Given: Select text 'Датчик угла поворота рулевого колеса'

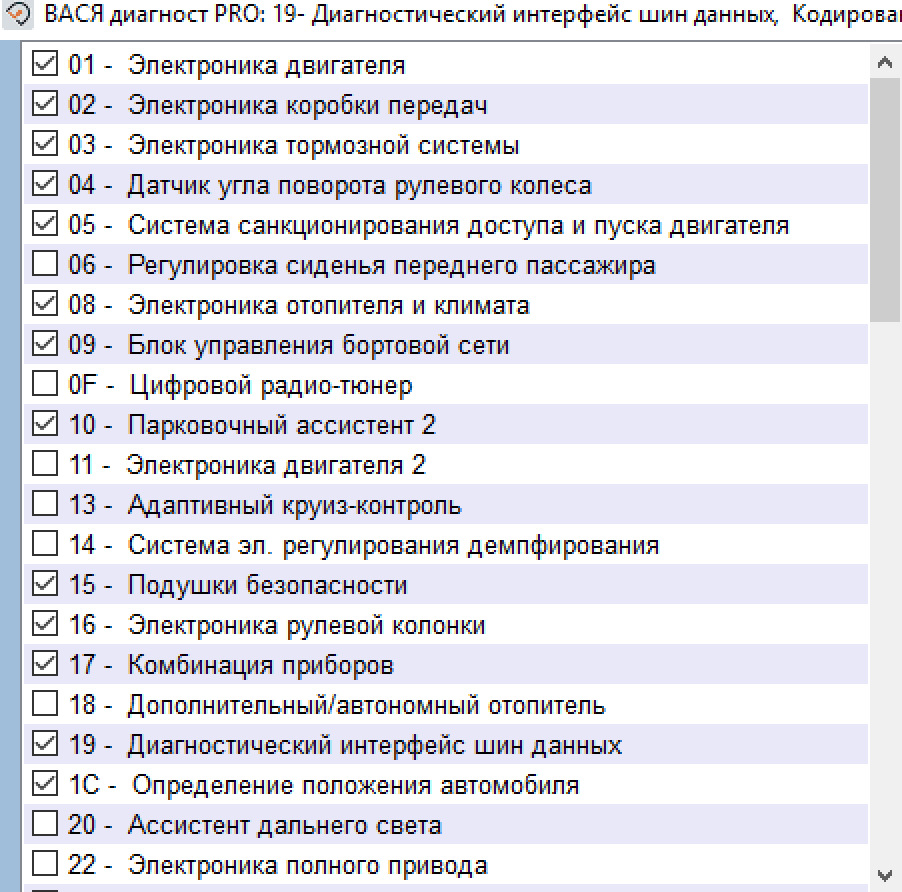Looking at the screenshot, I should click(x=360, y=185).
